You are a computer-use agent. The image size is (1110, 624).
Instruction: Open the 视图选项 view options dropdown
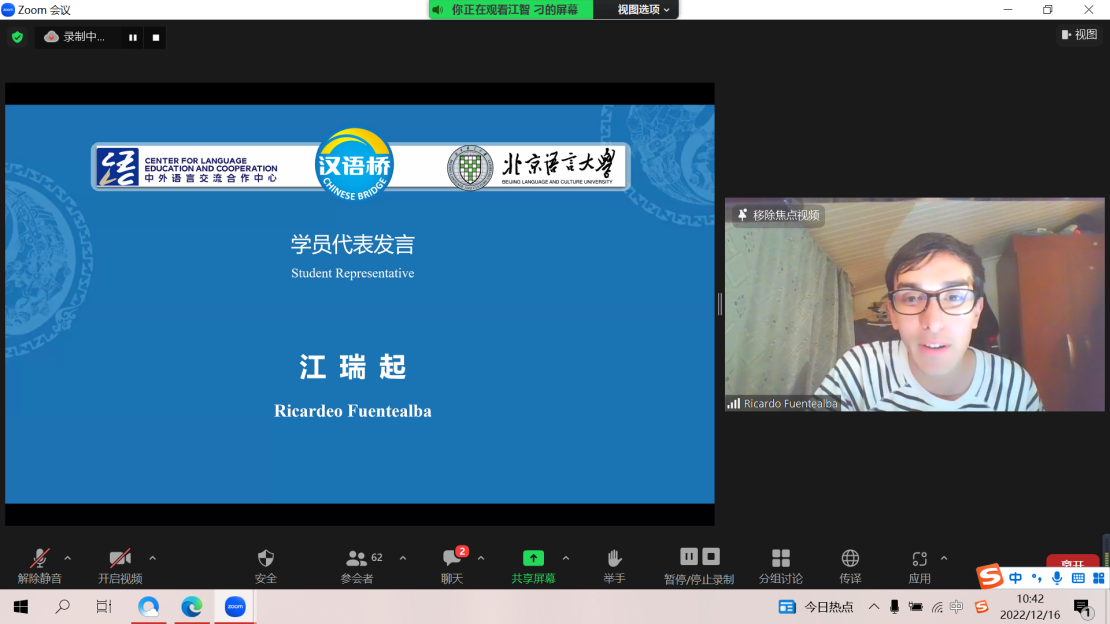(x=643, y=9)
